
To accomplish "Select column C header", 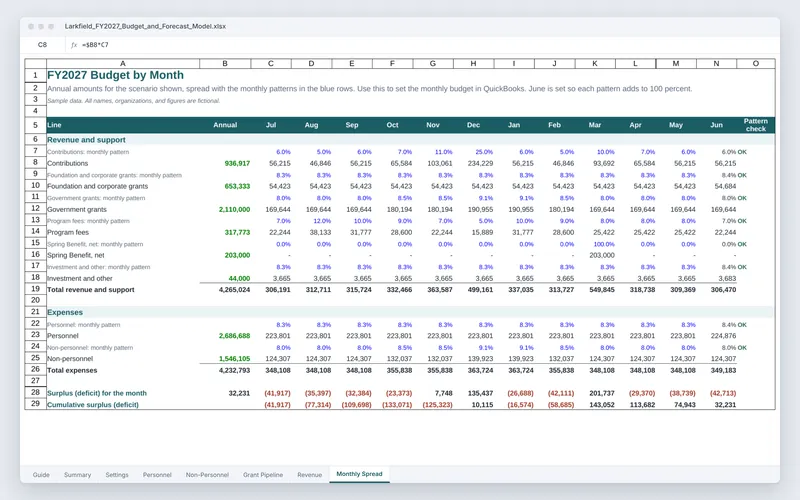I will pyautogui.click(x=271, y=63).
